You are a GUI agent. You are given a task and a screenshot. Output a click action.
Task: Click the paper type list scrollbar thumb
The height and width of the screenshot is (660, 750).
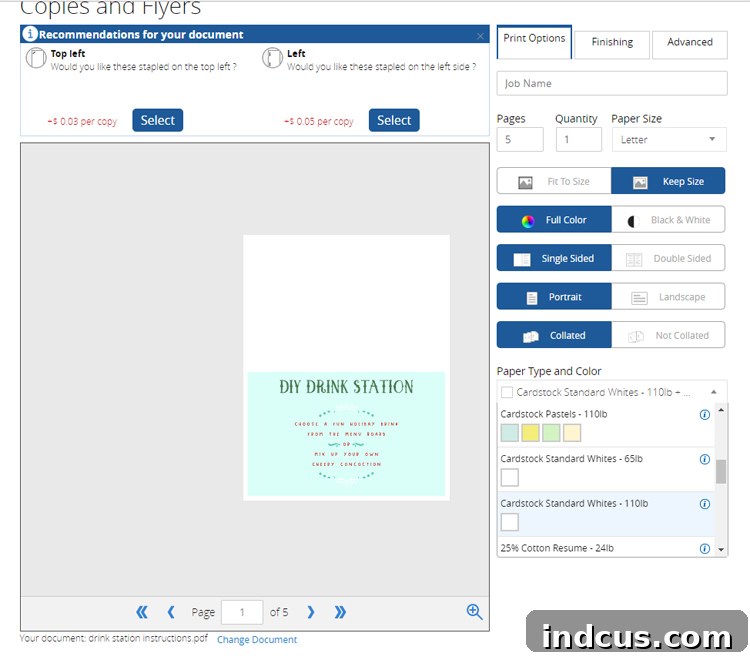pos(721,472)
